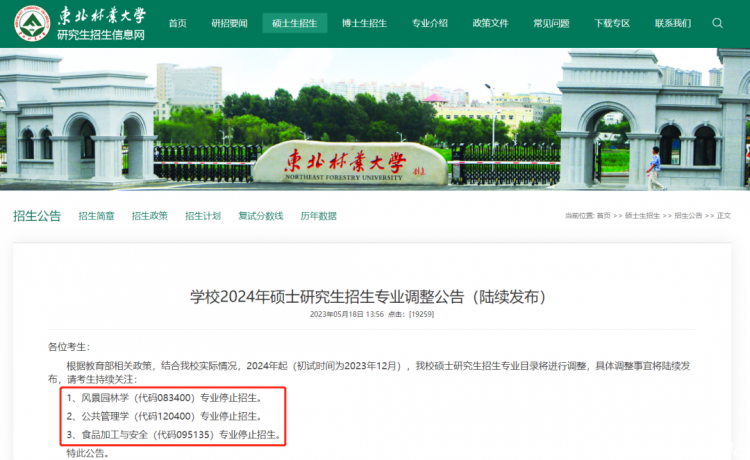Go to 首页 in the top navigation
The width and height of the screenshot is (750, 460).
click(x=178, y=23)
